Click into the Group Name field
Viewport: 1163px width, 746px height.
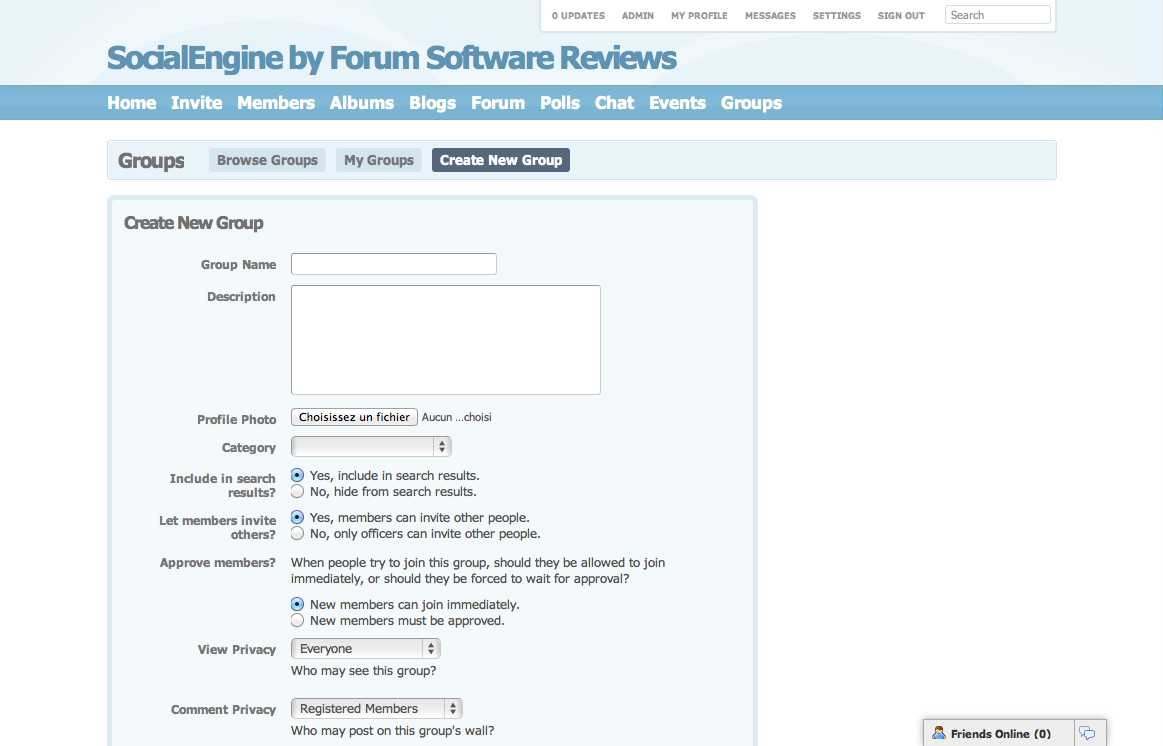pos(394,264)
